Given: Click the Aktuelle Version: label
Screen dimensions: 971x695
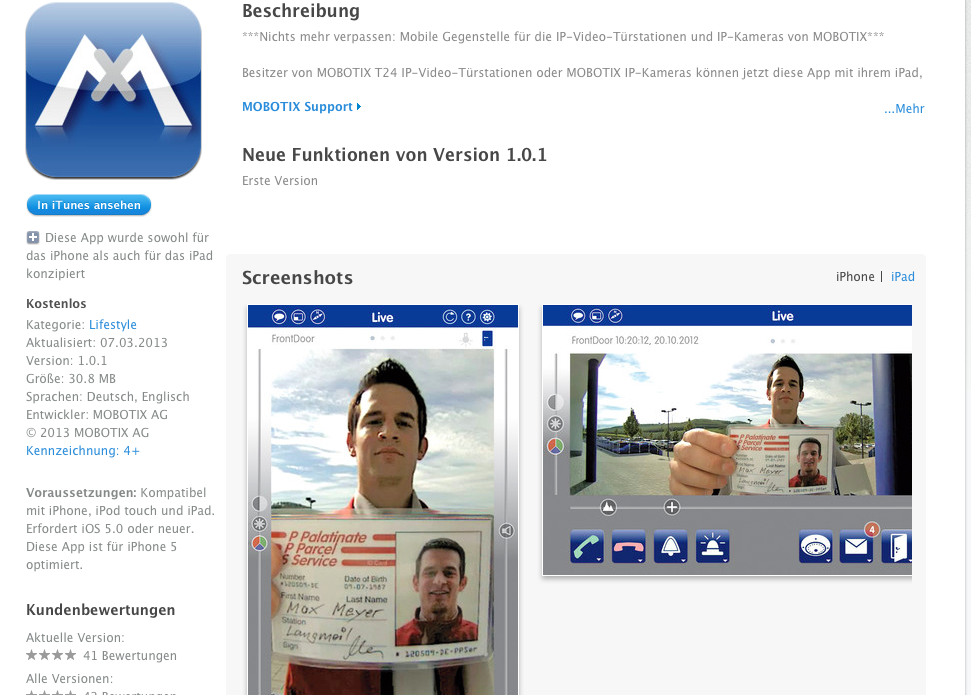Looking at the screenshot, I should [75, 637].
